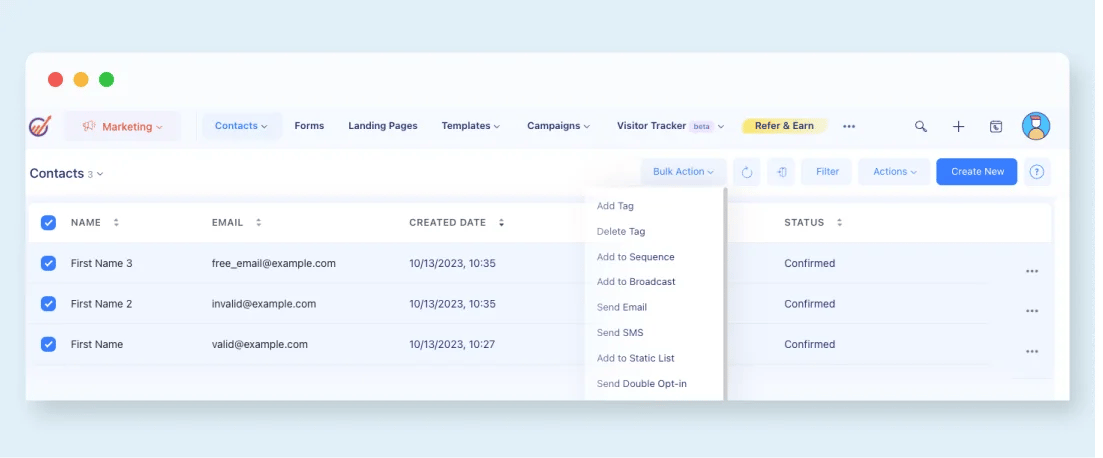Open the more options ellipsis in navigation

click(849, 127)
